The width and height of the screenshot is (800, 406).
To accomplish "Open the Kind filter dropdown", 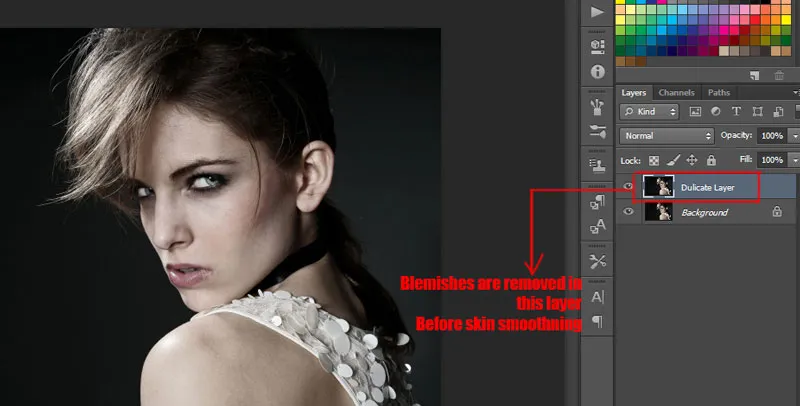I will (649, 111).
